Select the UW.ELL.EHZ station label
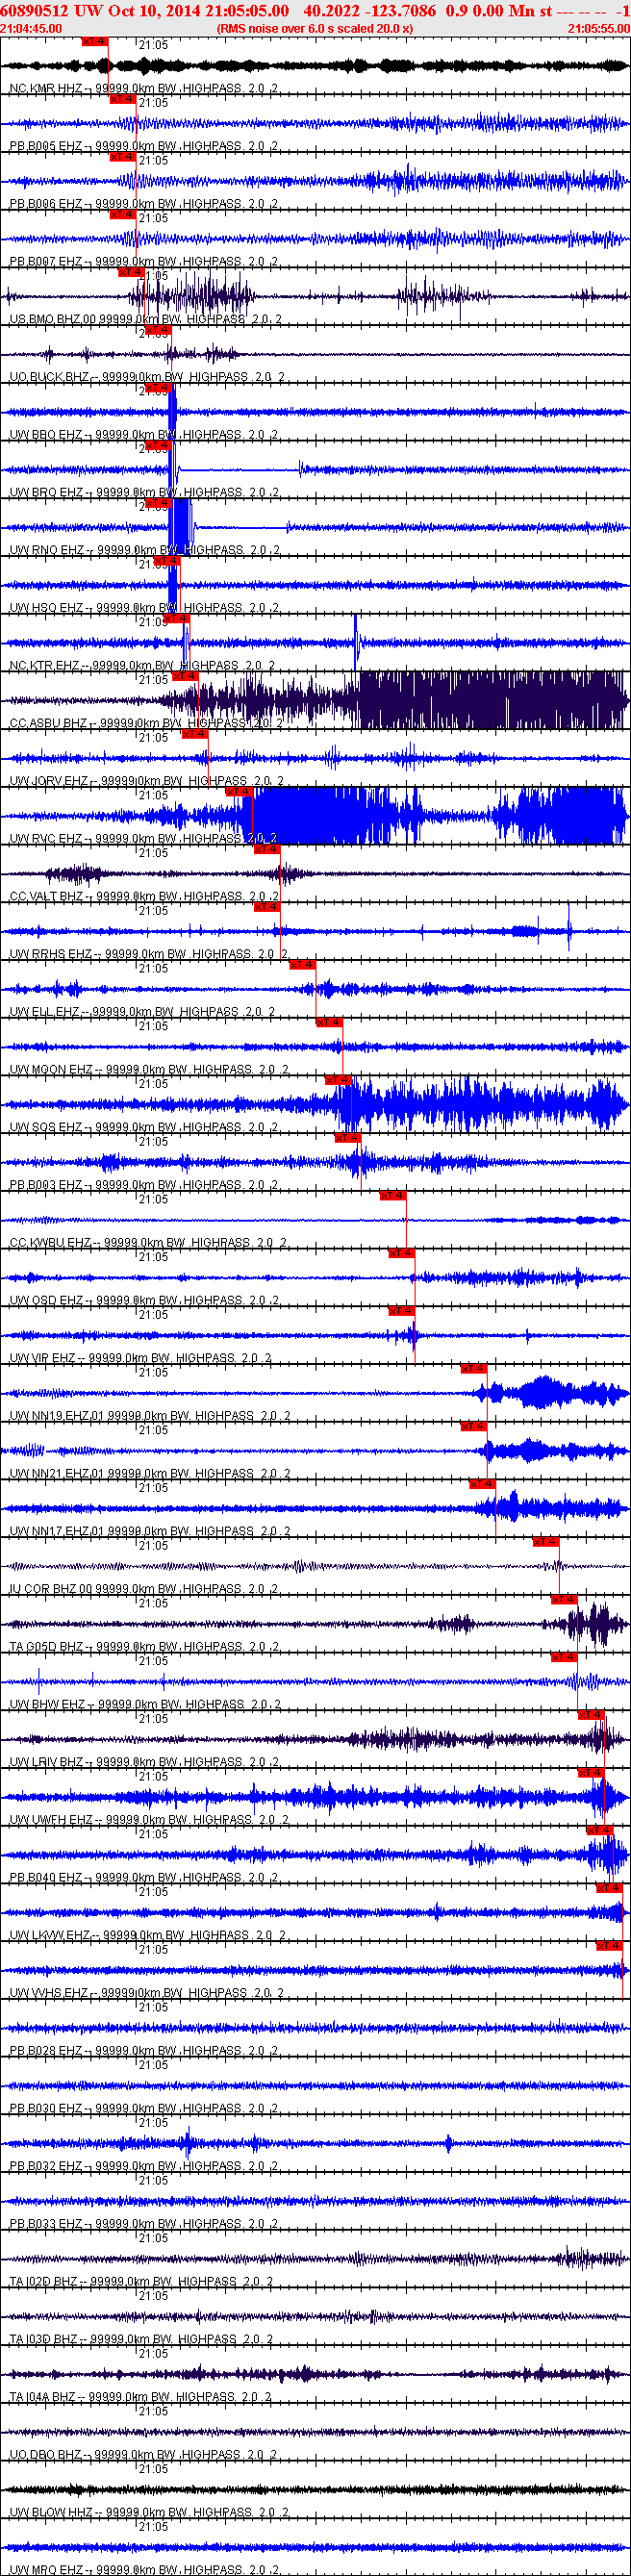The image size is (631, 2576). tap(142, 1013)
